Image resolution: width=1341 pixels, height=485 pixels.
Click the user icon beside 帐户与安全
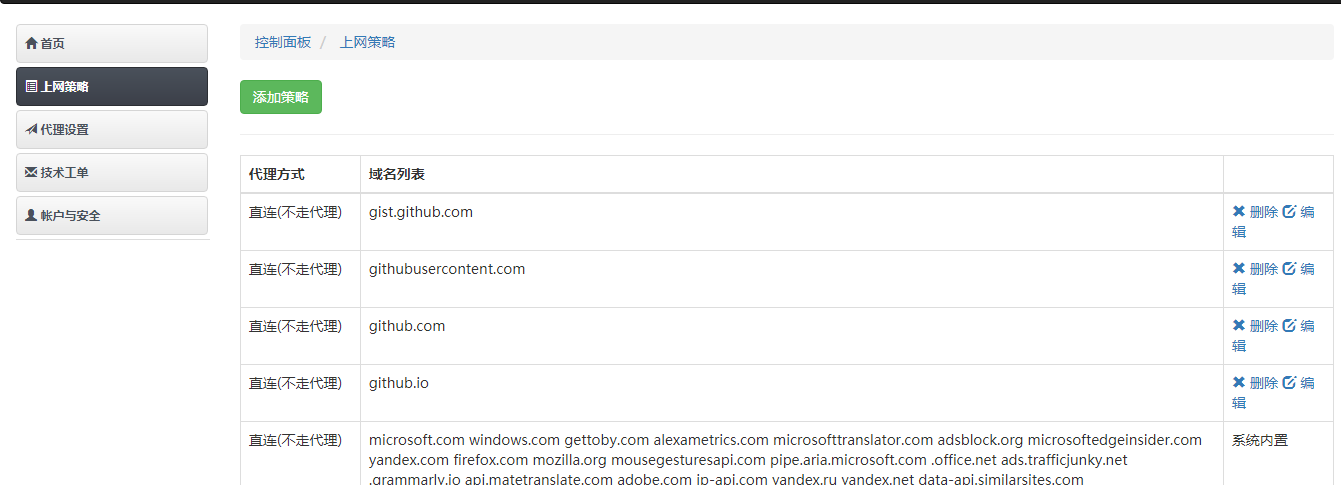coord(31,216)
